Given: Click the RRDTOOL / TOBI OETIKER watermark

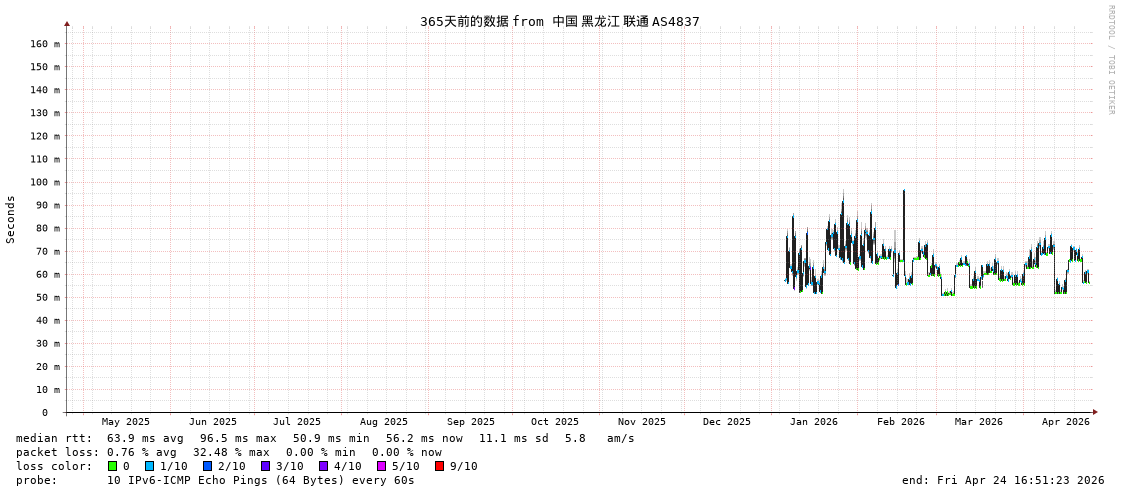Looking at the screenshot, I should pyautogui.click(x=1110, y=60).
